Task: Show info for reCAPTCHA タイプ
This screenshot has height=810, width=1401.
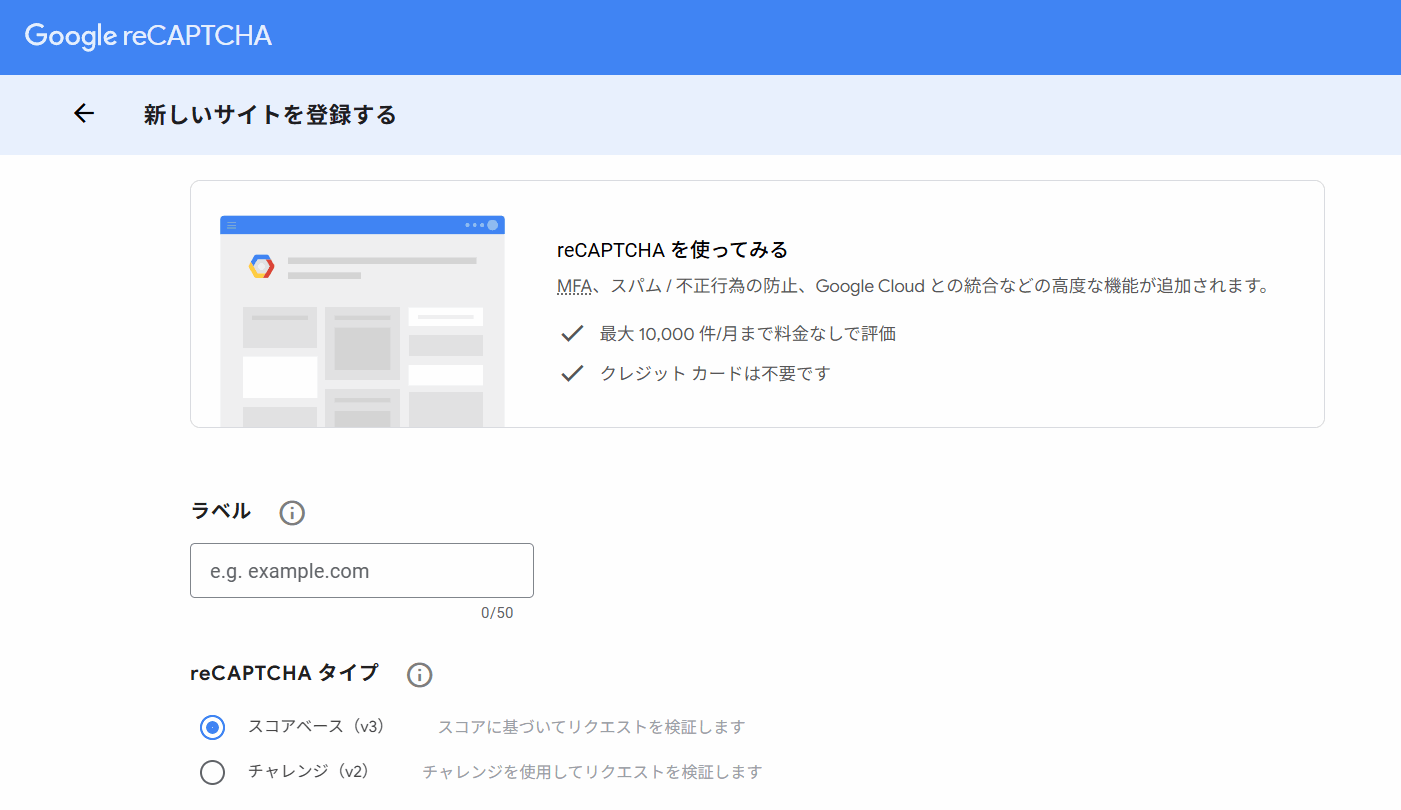Action: tap(420, 675)
